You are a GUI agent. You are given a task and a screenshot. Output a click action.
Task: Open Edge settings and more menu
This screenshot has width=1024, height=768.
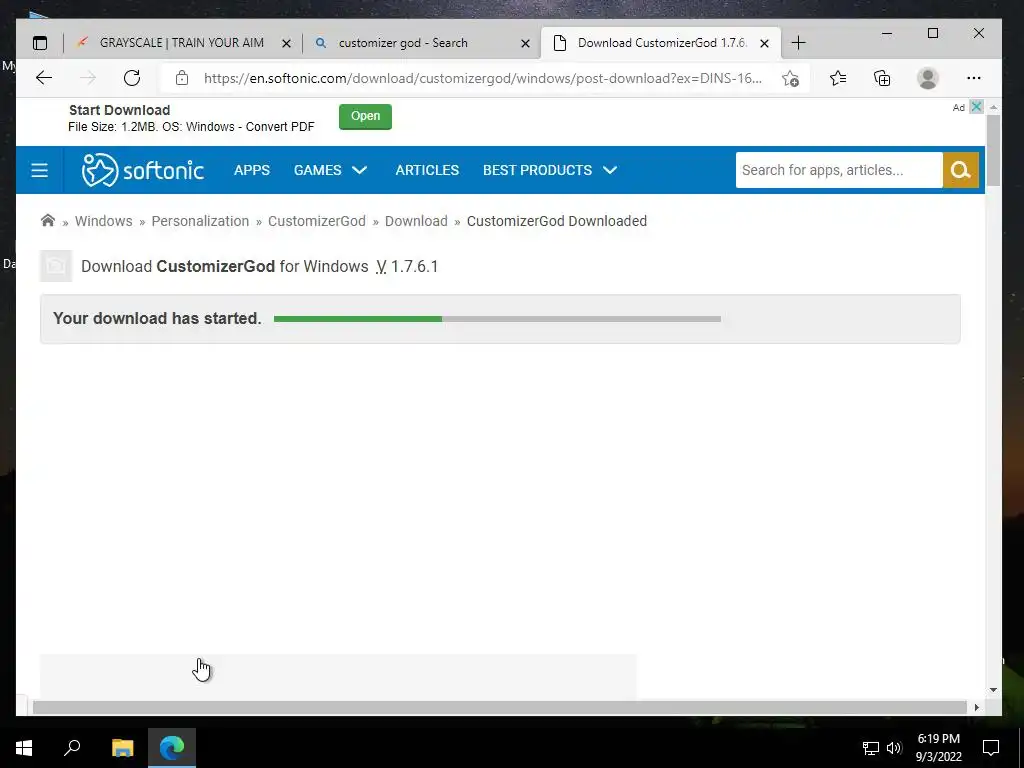[x=974, y=78]
